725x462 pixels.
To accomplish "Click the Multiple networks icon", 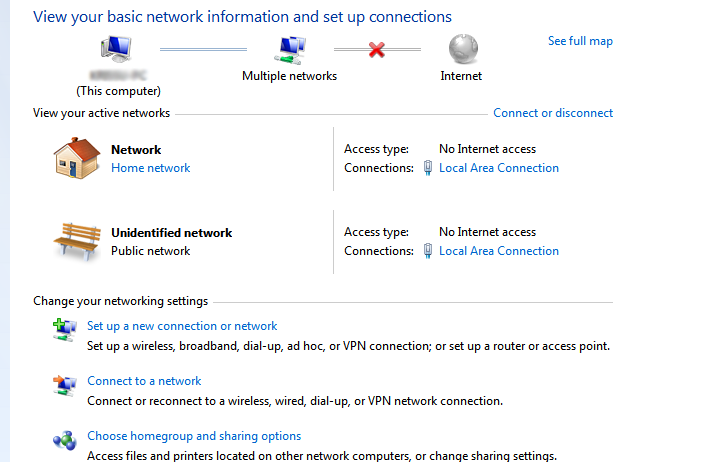I will (290, 49).
